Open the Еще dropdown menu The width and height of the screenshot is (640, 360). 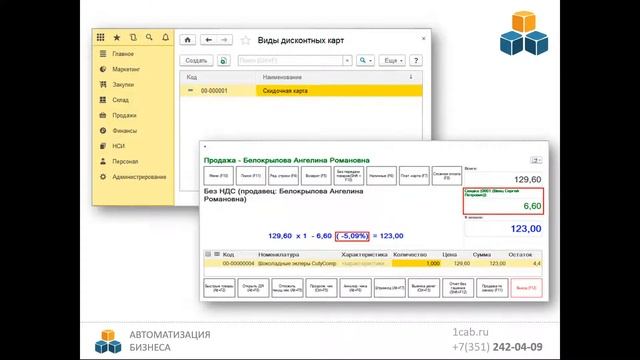tap(392, 60)
